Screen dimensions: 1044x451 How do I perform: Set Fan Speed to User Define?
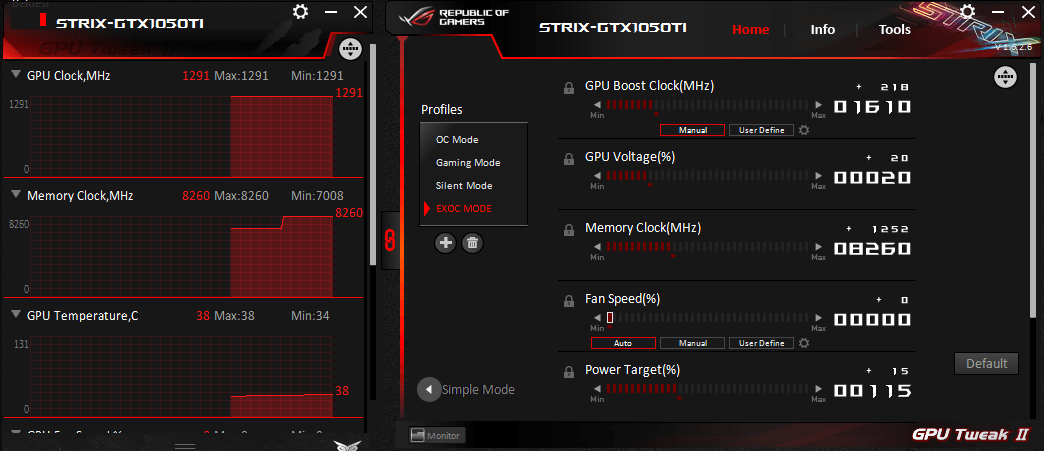click(762, 343)
